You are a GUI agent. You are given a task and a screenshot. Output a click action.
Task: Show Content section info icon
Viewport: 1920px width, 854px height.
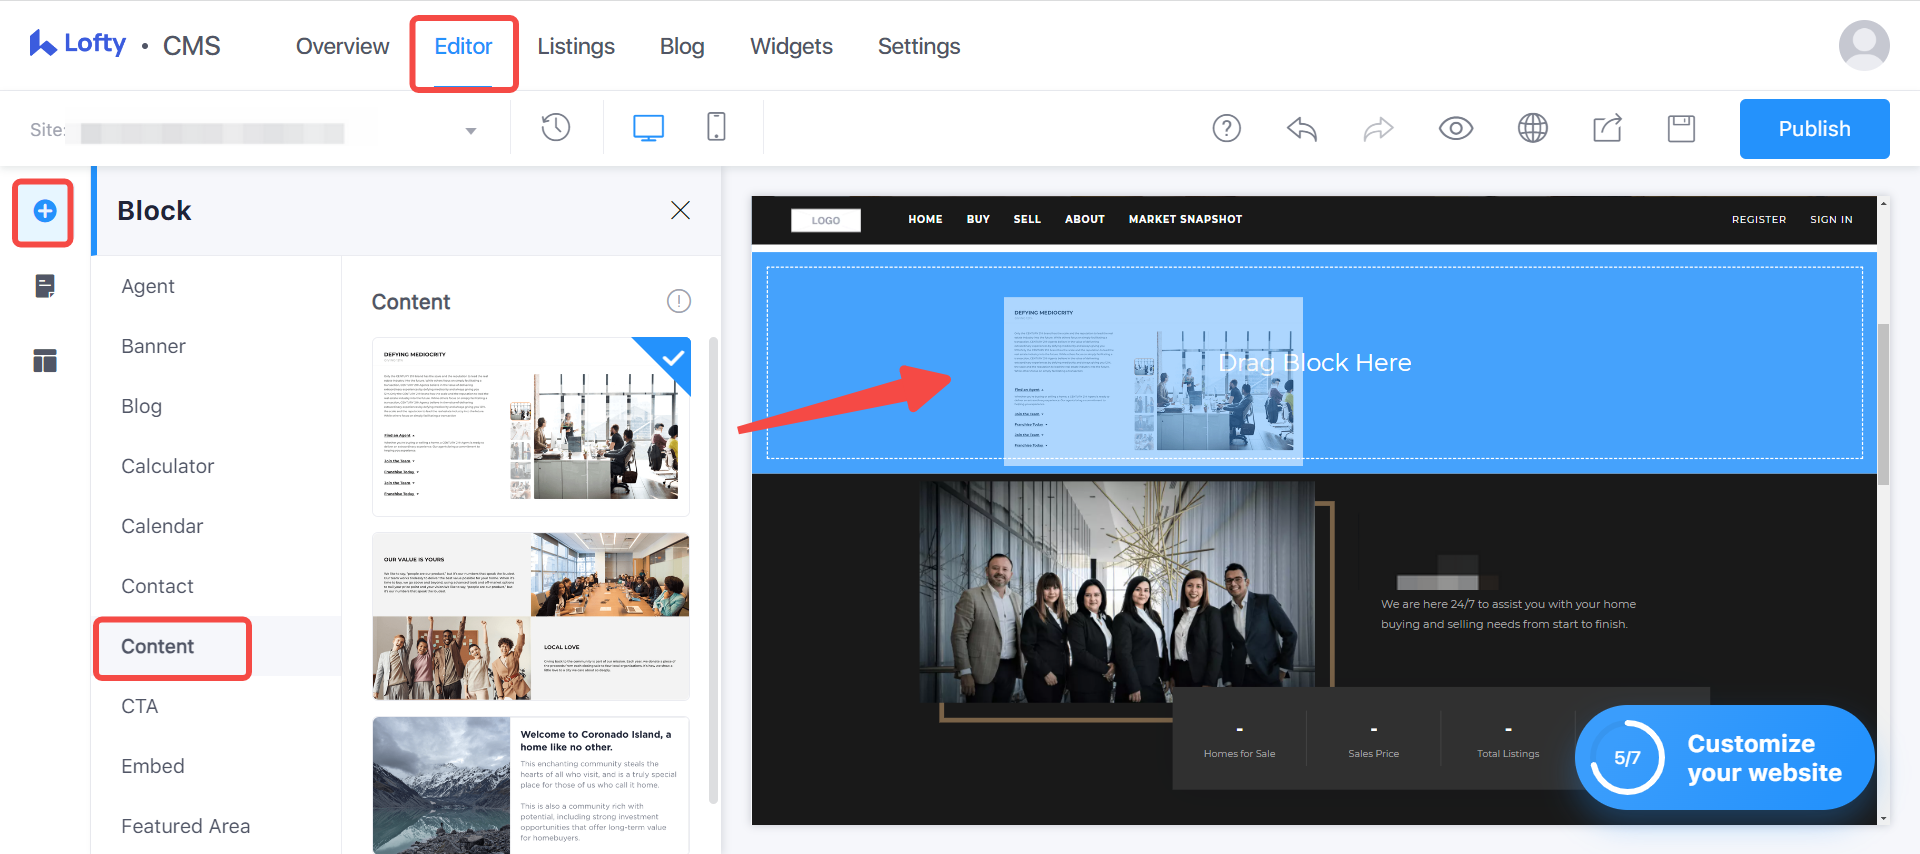click(x=679, y=301)
